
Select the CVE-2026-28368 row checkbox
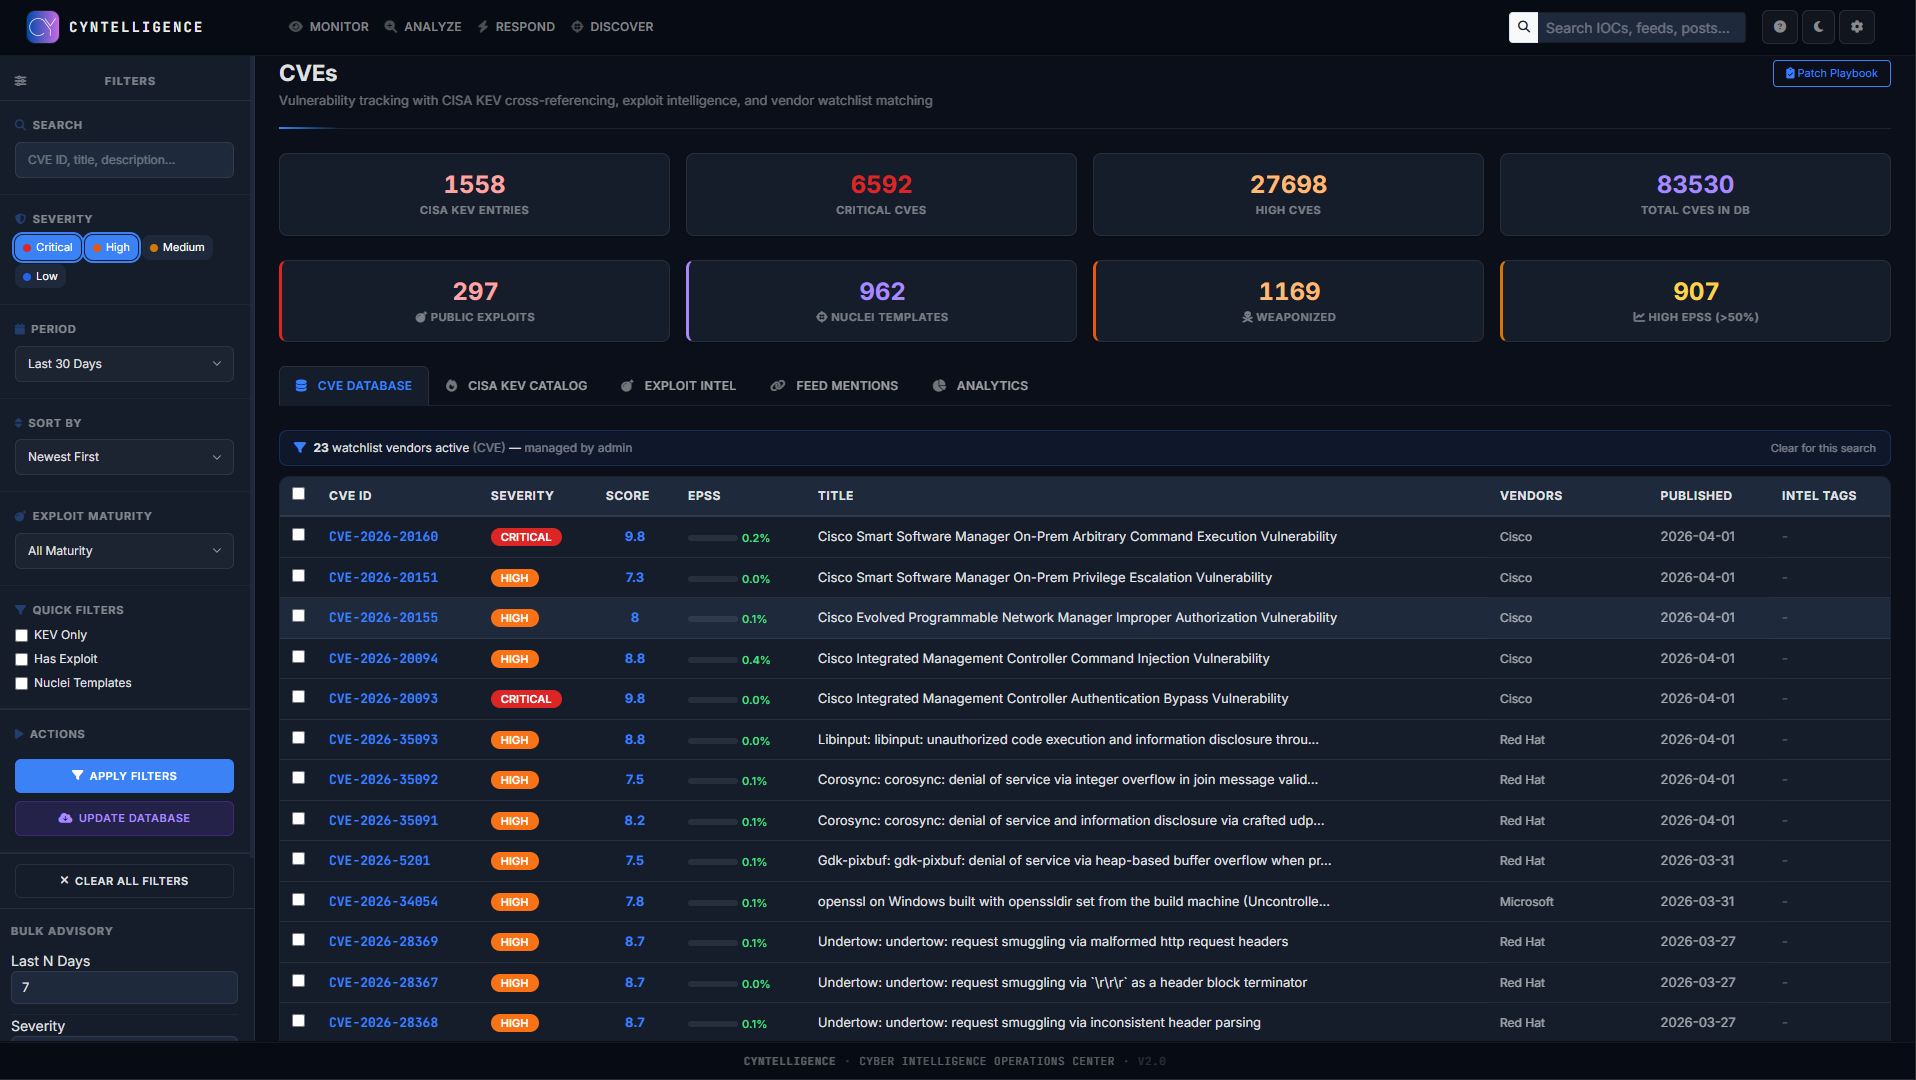pos(298,1021)
